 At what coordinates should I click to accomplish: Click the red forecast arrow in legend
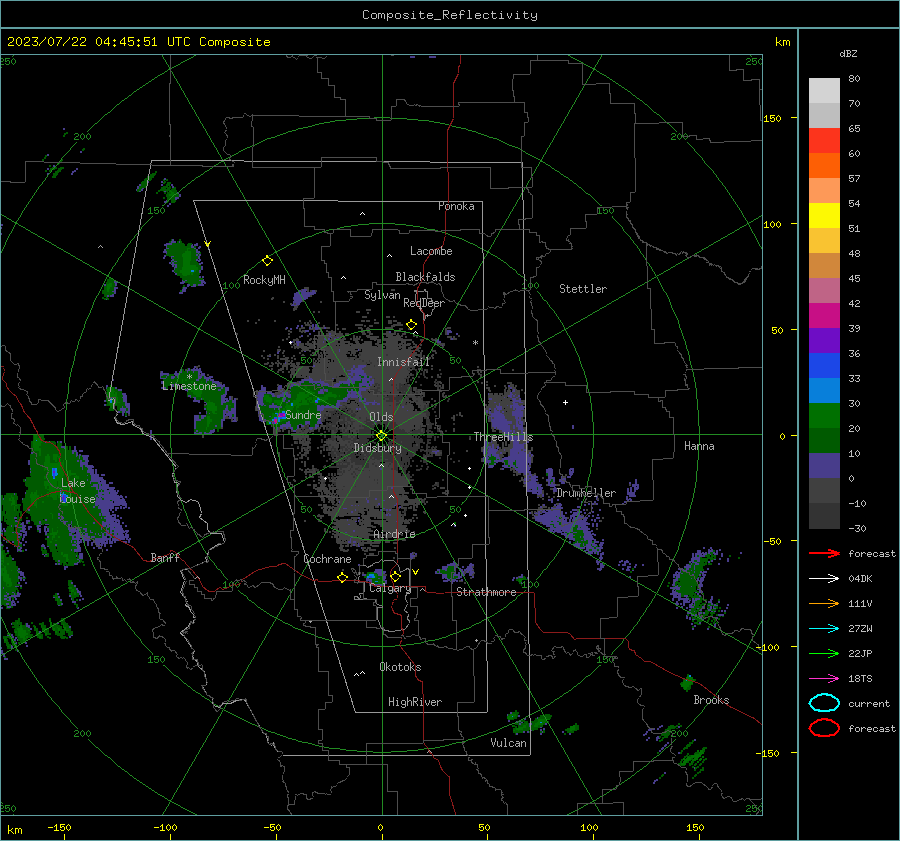[824, 553]
